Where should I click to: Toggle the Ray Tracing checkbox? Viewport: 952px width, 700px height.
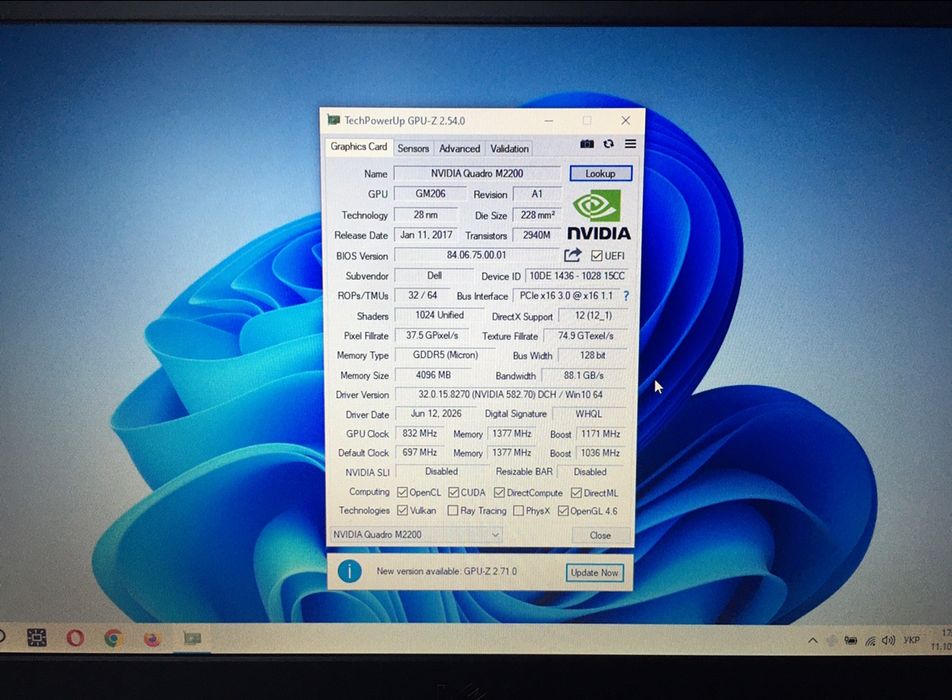click(x=453, y=511)
